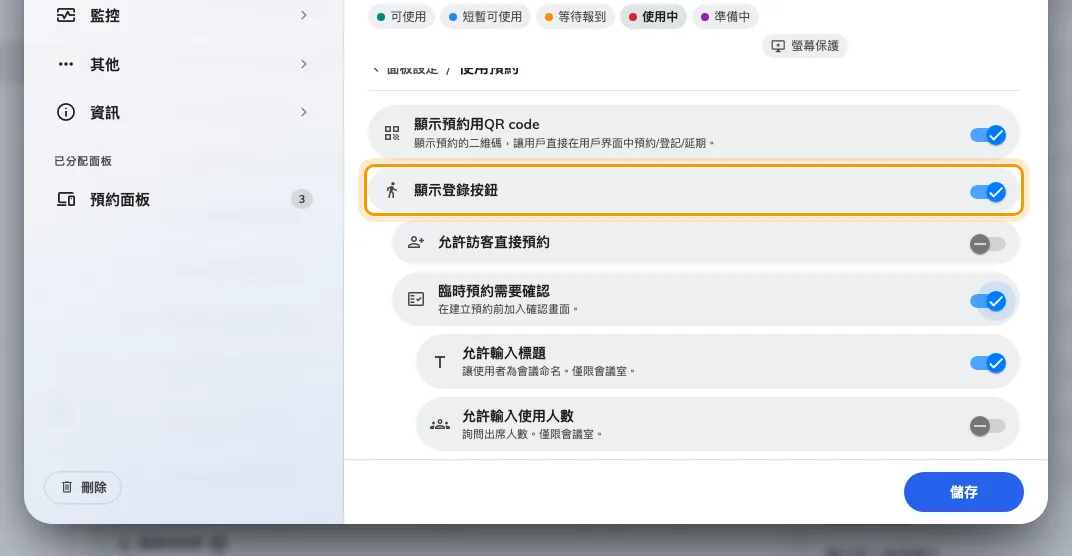1072x556 pixels.
Task: Click the trash icon in 刪除 button
Action: (66, 487)
